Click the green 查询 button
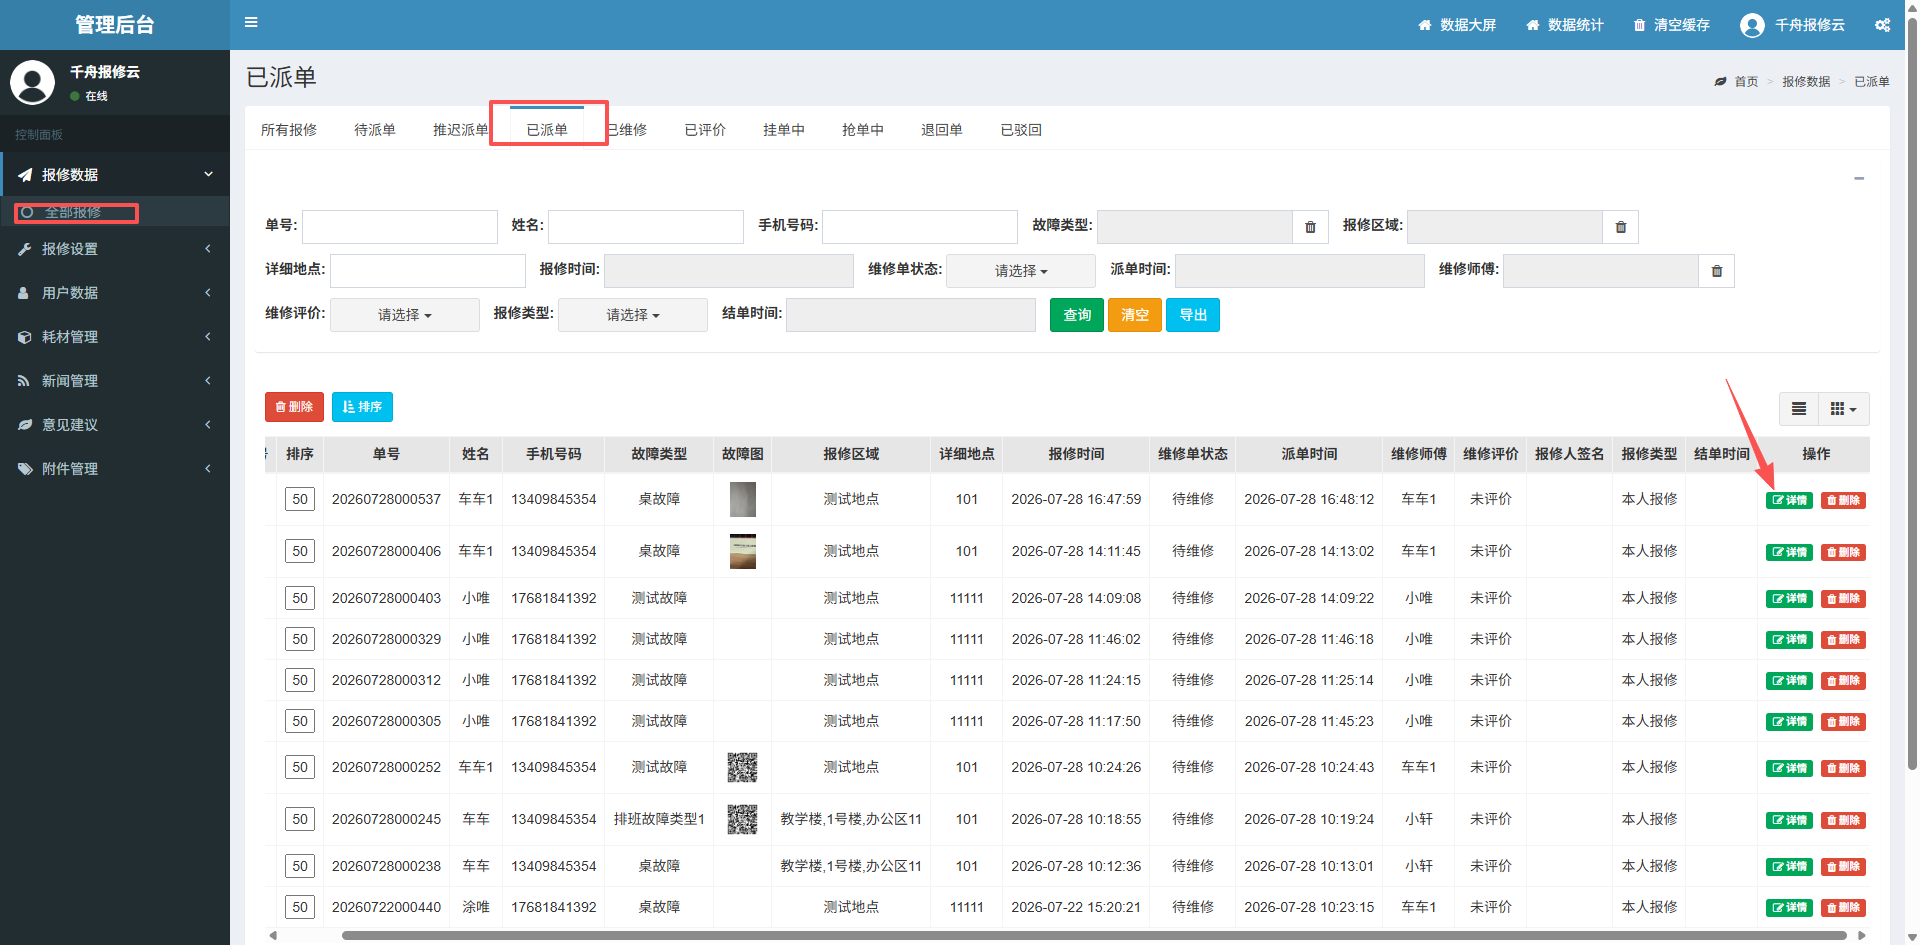 click(1077, 315)
